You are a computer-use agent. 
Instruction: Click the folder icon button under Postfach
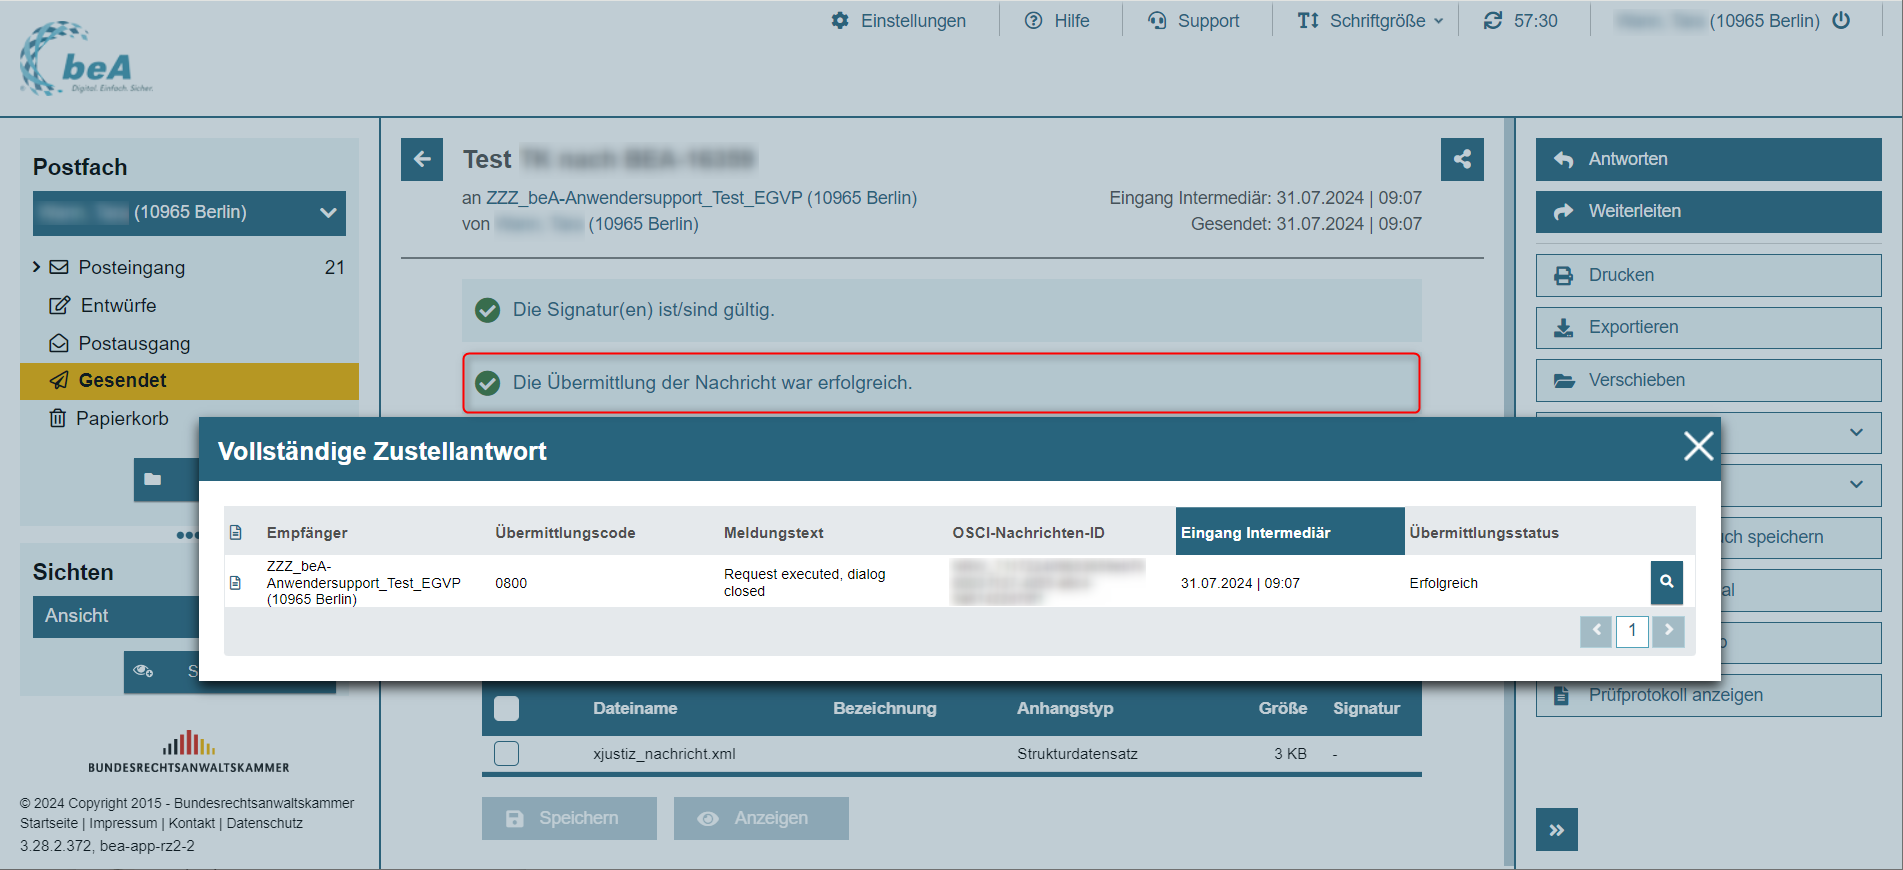pos(153,479)
